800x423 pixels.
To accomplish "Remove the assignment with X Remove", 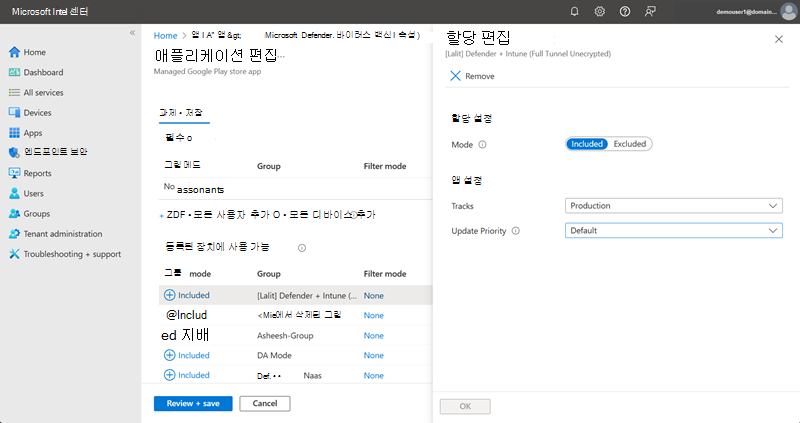I will click(x=472, y=76).
